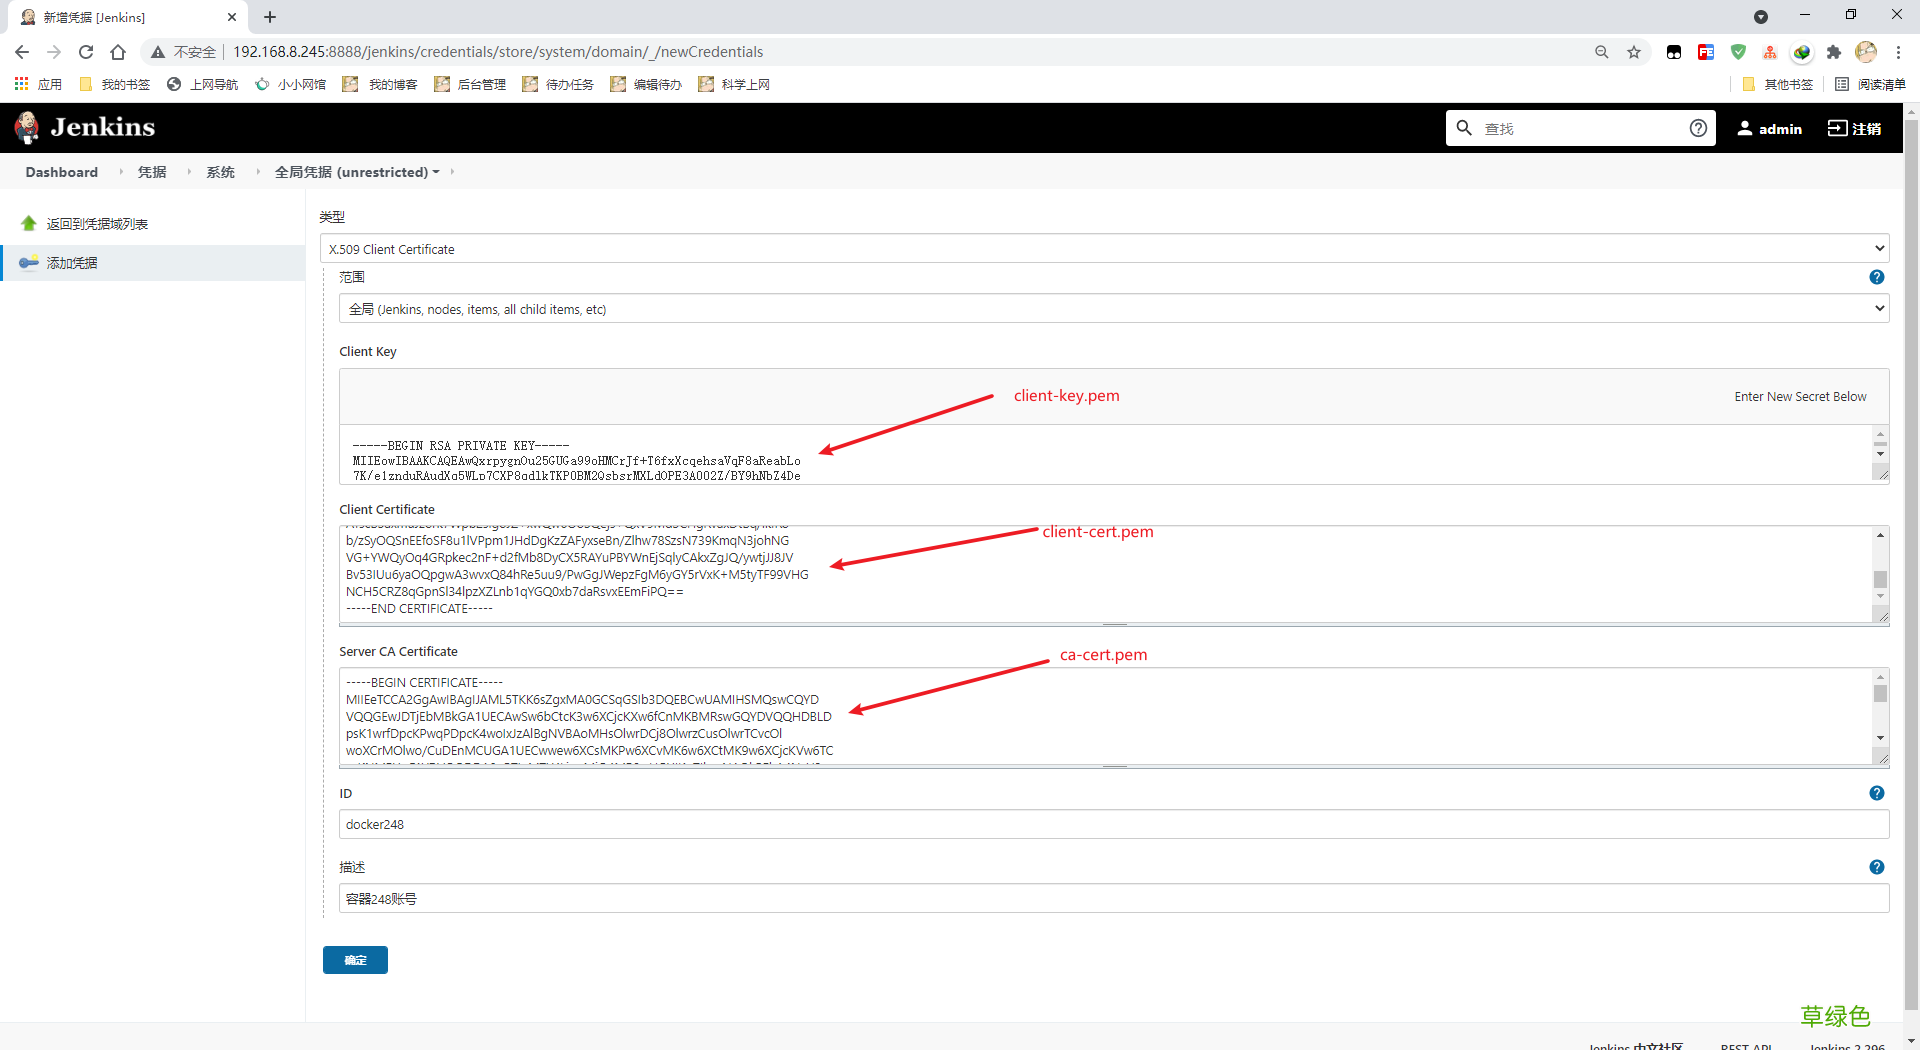The height and width of the screenshot is (1050, 1920).
Task: Click the help icon beside 范围
Action: point(1876,277)
